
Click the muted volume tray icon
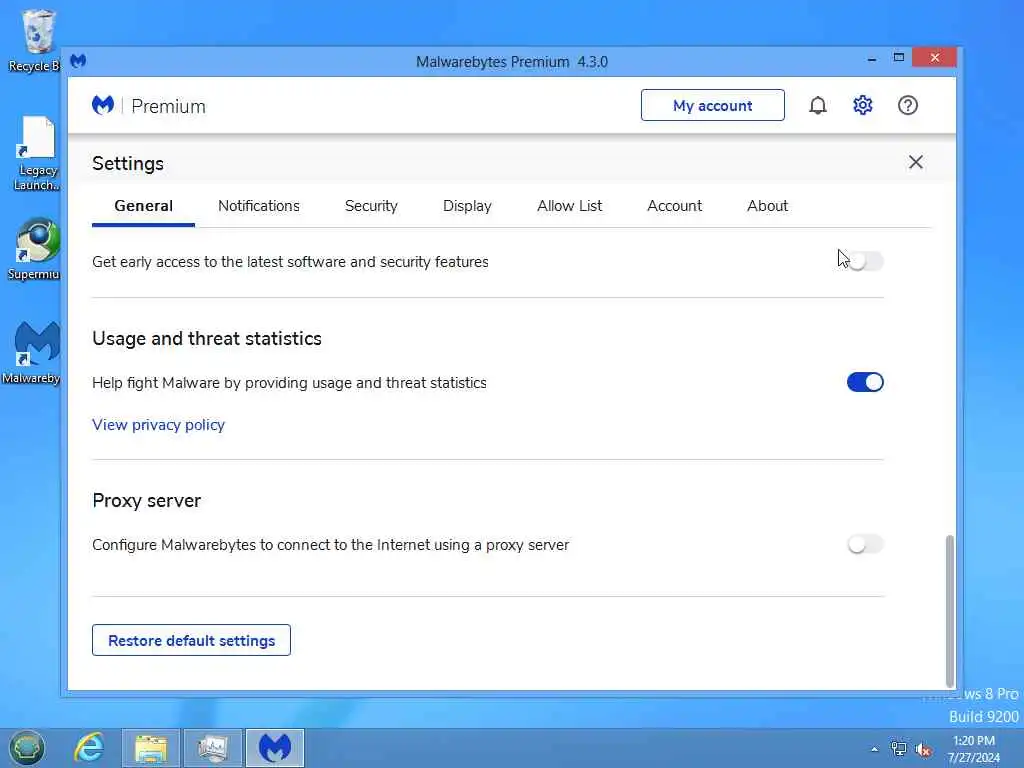coord(923,750)
